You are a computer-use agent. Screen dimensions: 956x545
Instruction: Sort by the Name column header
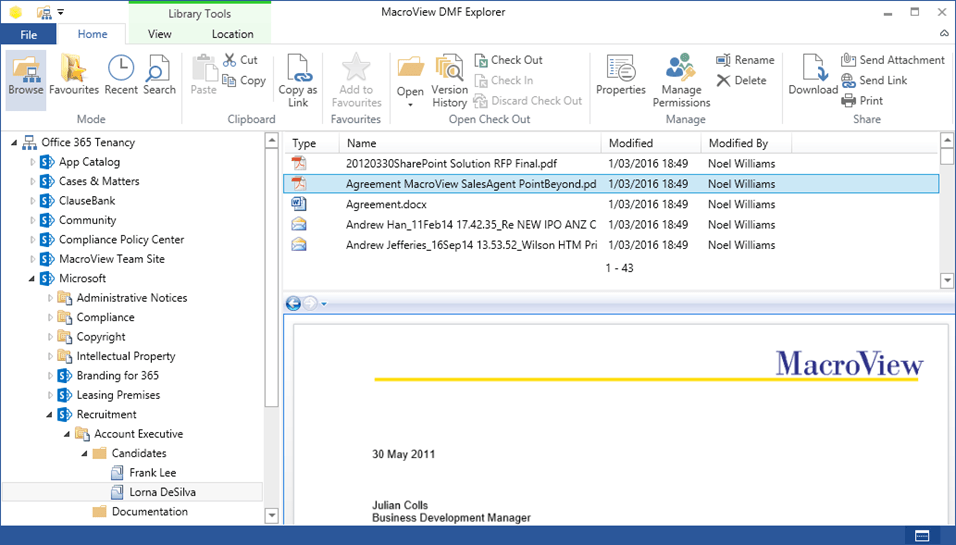pyautogui.click(x=469, y=143)
